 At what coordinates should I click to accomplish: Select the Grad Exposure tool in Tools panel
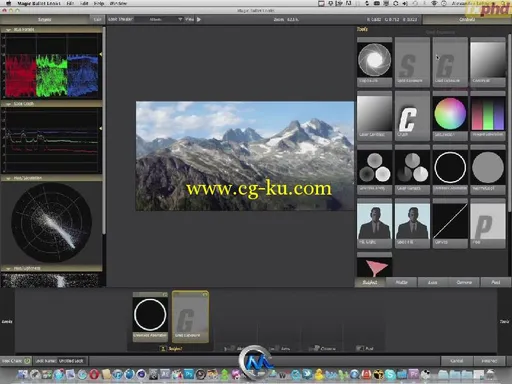(450, 62)
